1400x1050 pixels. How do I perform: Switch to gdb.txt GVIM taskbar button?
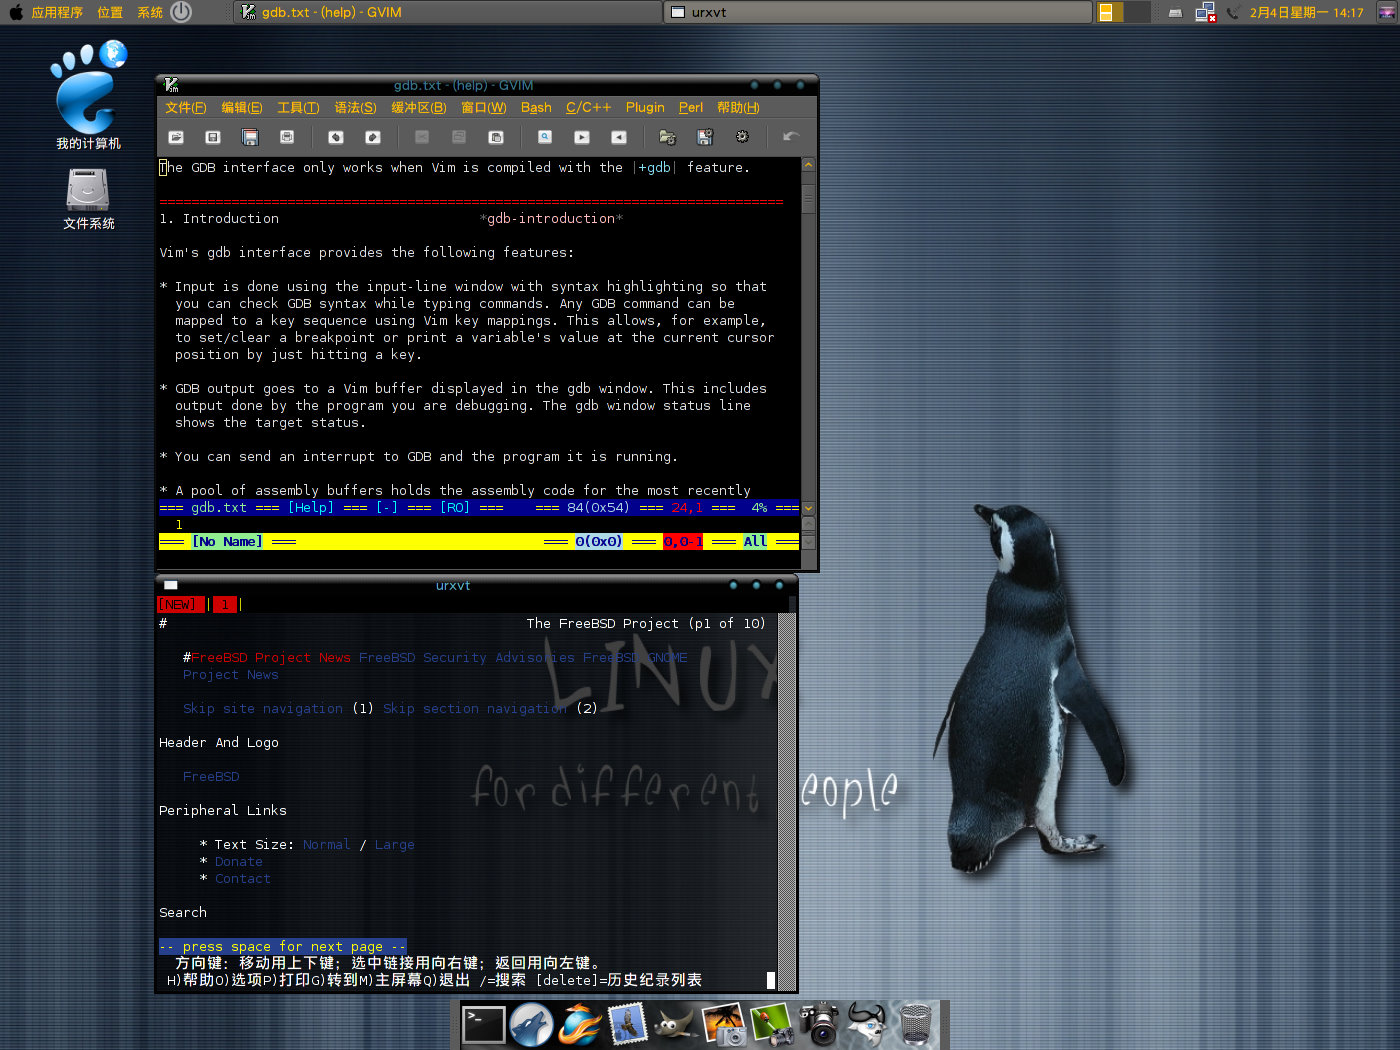tap(447, 12)
